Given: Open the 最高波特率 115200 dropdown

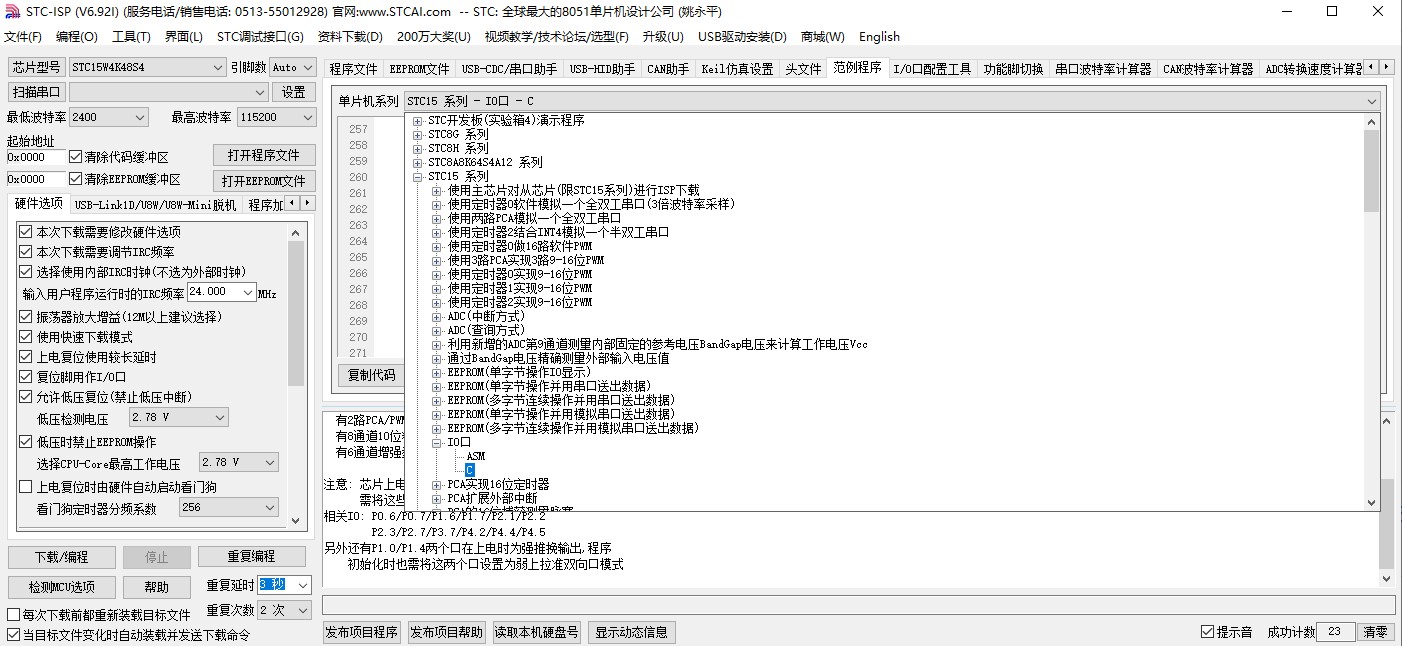Looking at the screenshot, I should pyautogui.click(x=276, y=117).
